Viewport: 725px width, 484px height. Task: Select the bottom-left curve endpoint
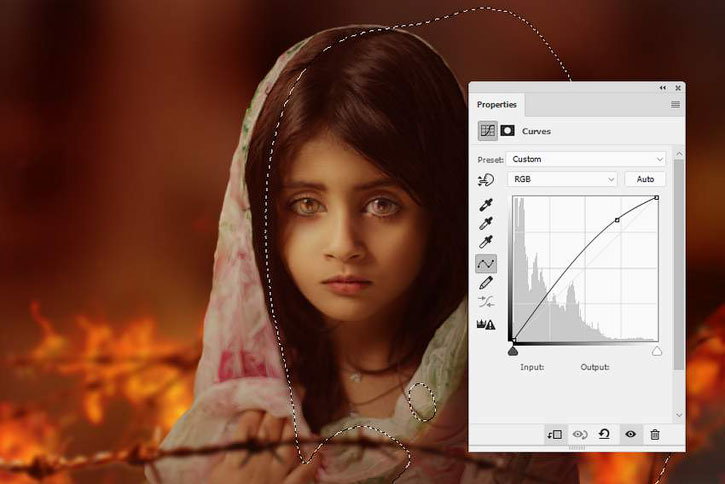tap(514, 341)
